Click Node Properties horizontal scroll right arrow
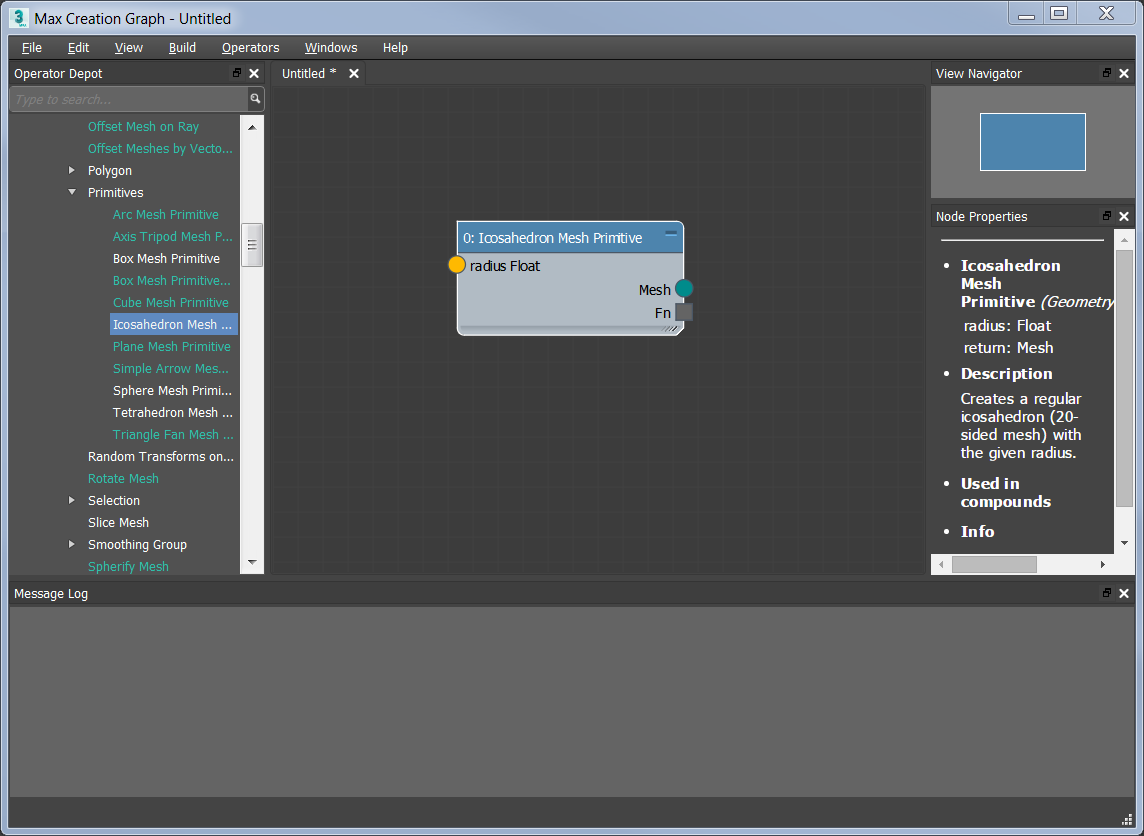 click(x=1102, y=564)
